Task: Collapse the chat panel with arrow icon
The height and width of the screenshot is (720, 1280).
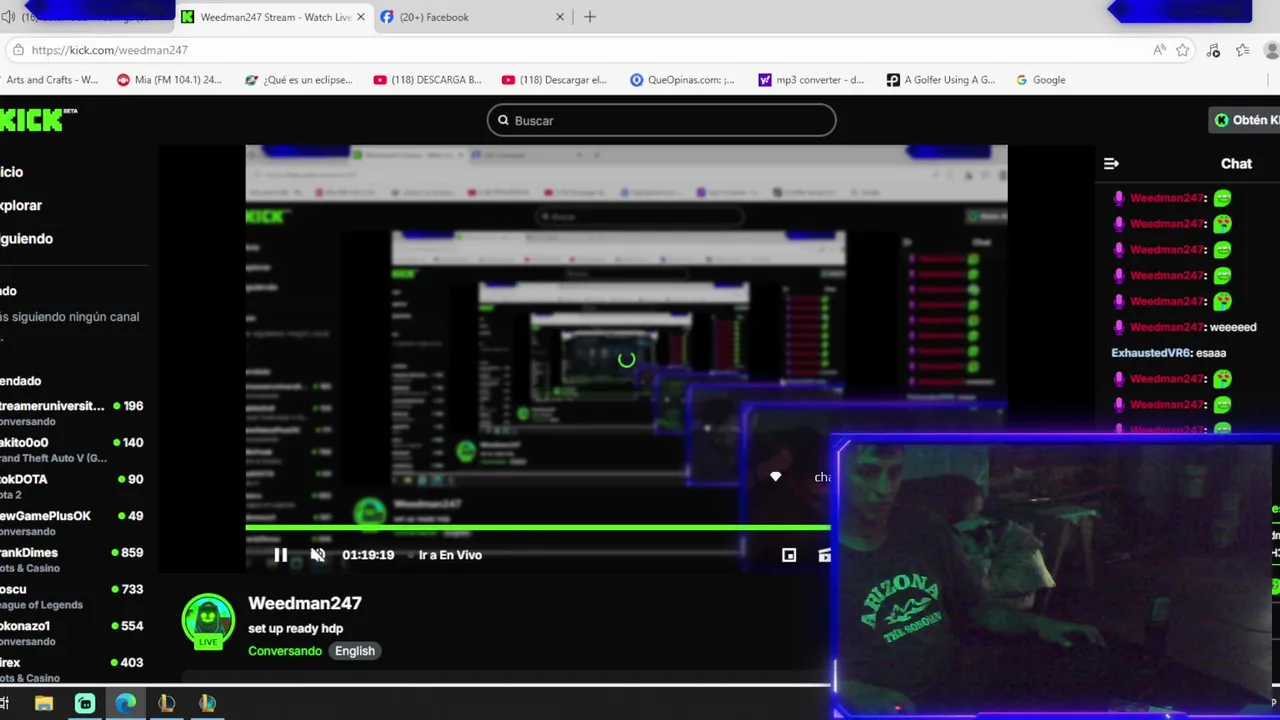Action: coord(1111,163)
